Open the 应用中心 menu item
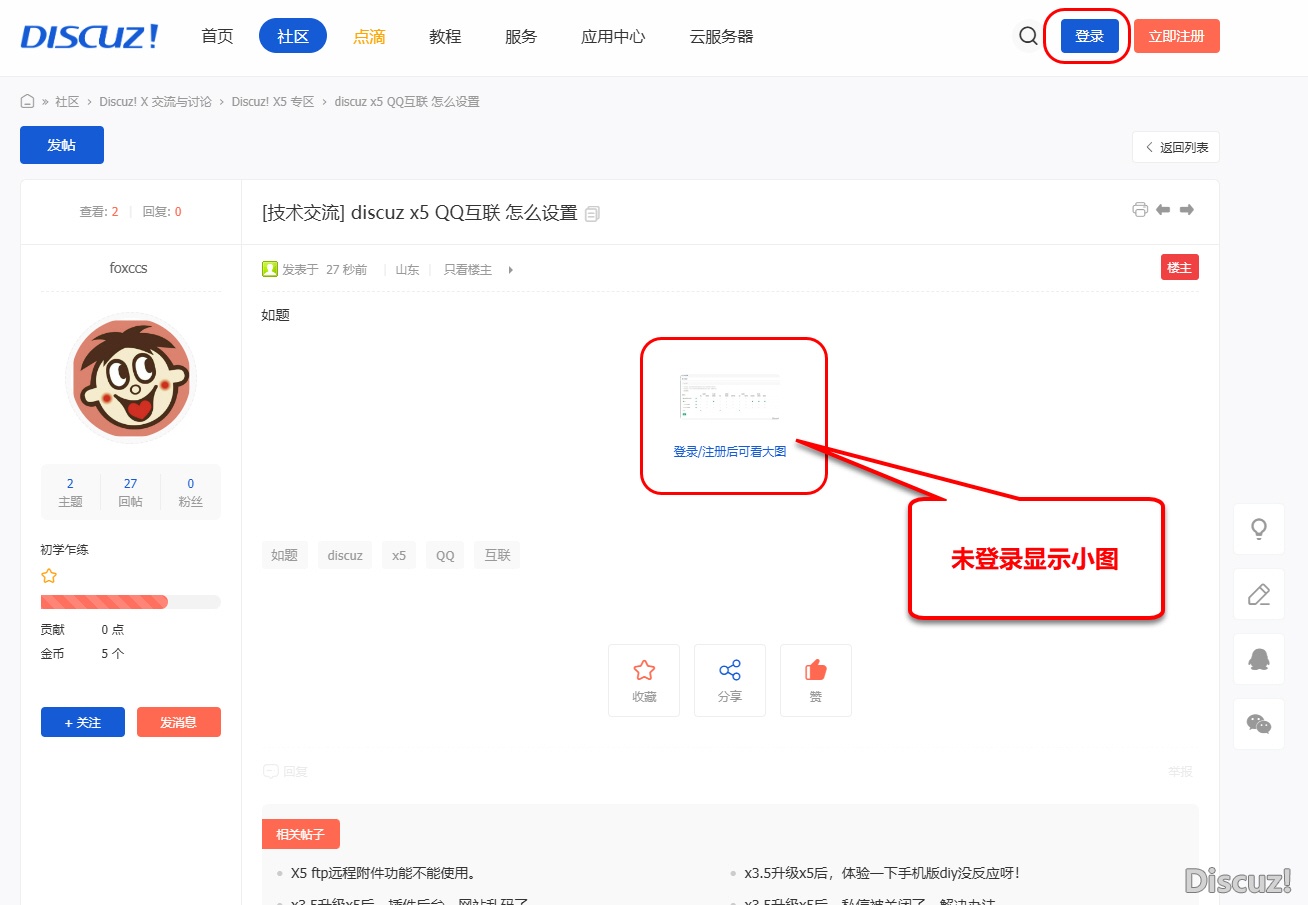The width and height of the screenshot is (1308, 905). (x=613, y=37)
